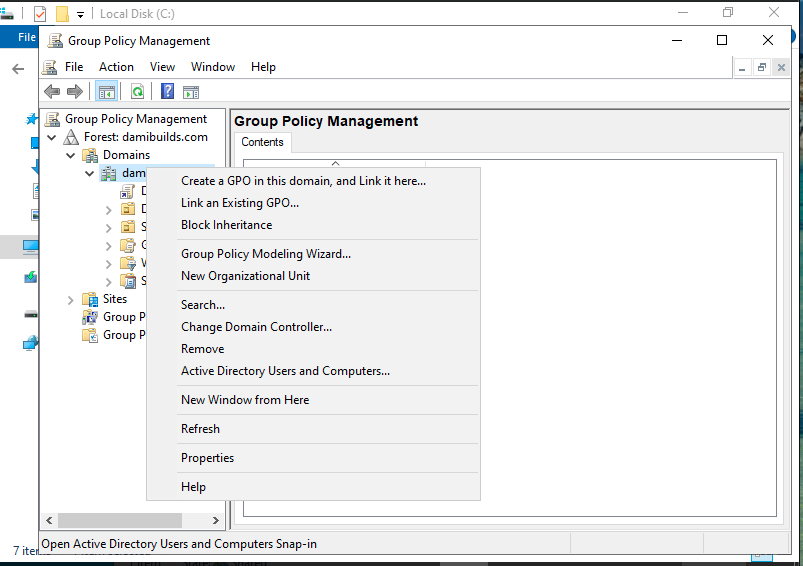Collapse the selected domain node
803x566 pixels.
(90, 174)
